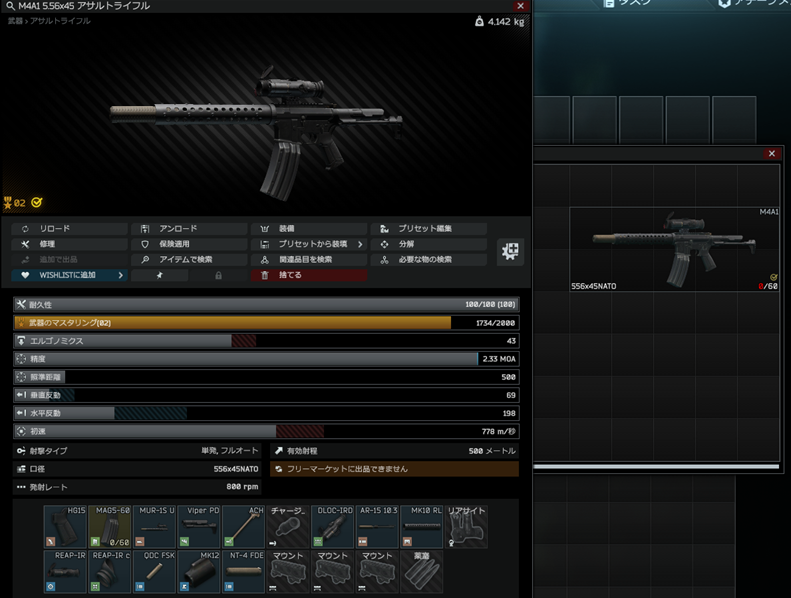Click the REAP-IR scope slot
The width and height of the screenshot is (791, 598).
(x=65, y=570)
